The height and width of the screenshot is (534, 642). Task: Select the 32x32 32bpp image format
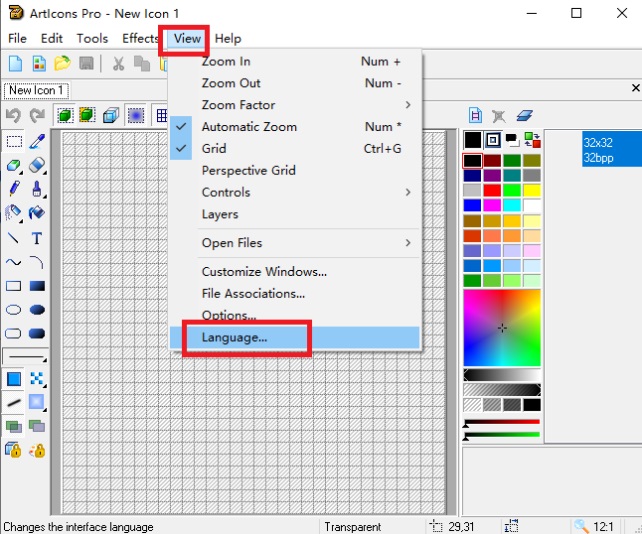pos(612,149)
